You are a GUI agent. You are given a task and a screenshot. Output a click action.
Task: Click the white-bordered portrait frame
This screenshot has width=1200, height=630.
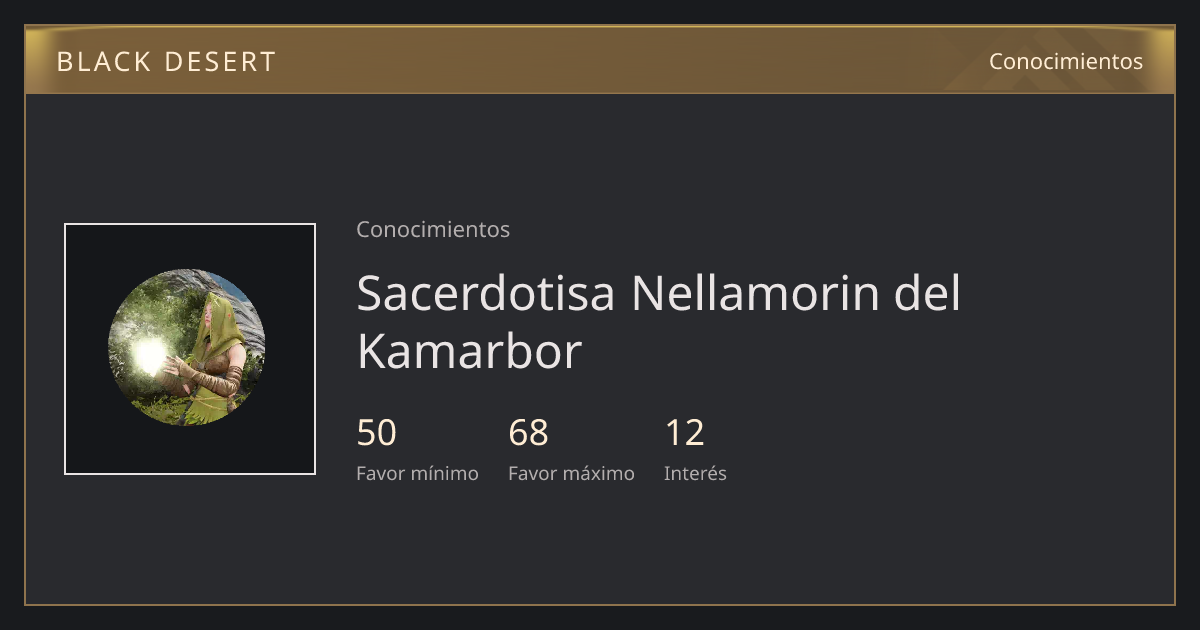tap(190, 349)
